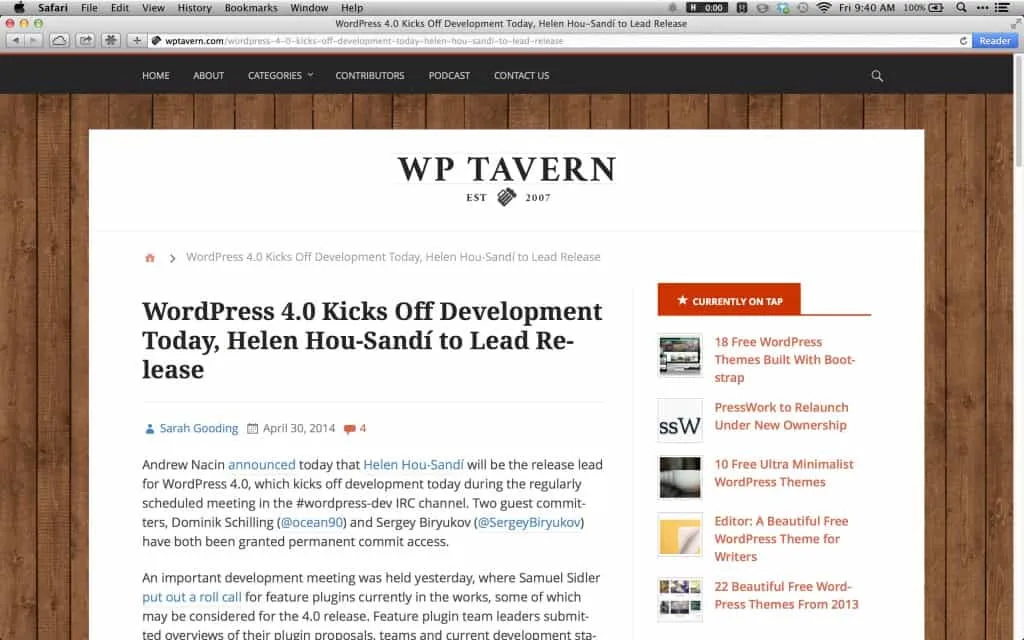The image size is (1024, 640).
Task: Click the home icon in the breadcrumb
Action: (149, 257)
